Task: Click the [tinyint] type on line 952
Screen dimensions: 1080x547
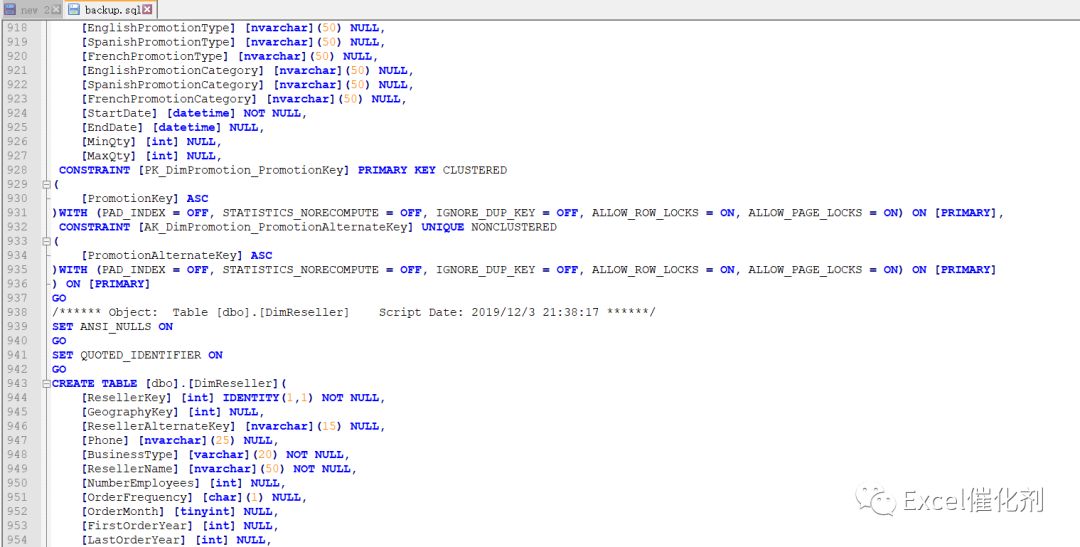Action: (x=205, y=511)
